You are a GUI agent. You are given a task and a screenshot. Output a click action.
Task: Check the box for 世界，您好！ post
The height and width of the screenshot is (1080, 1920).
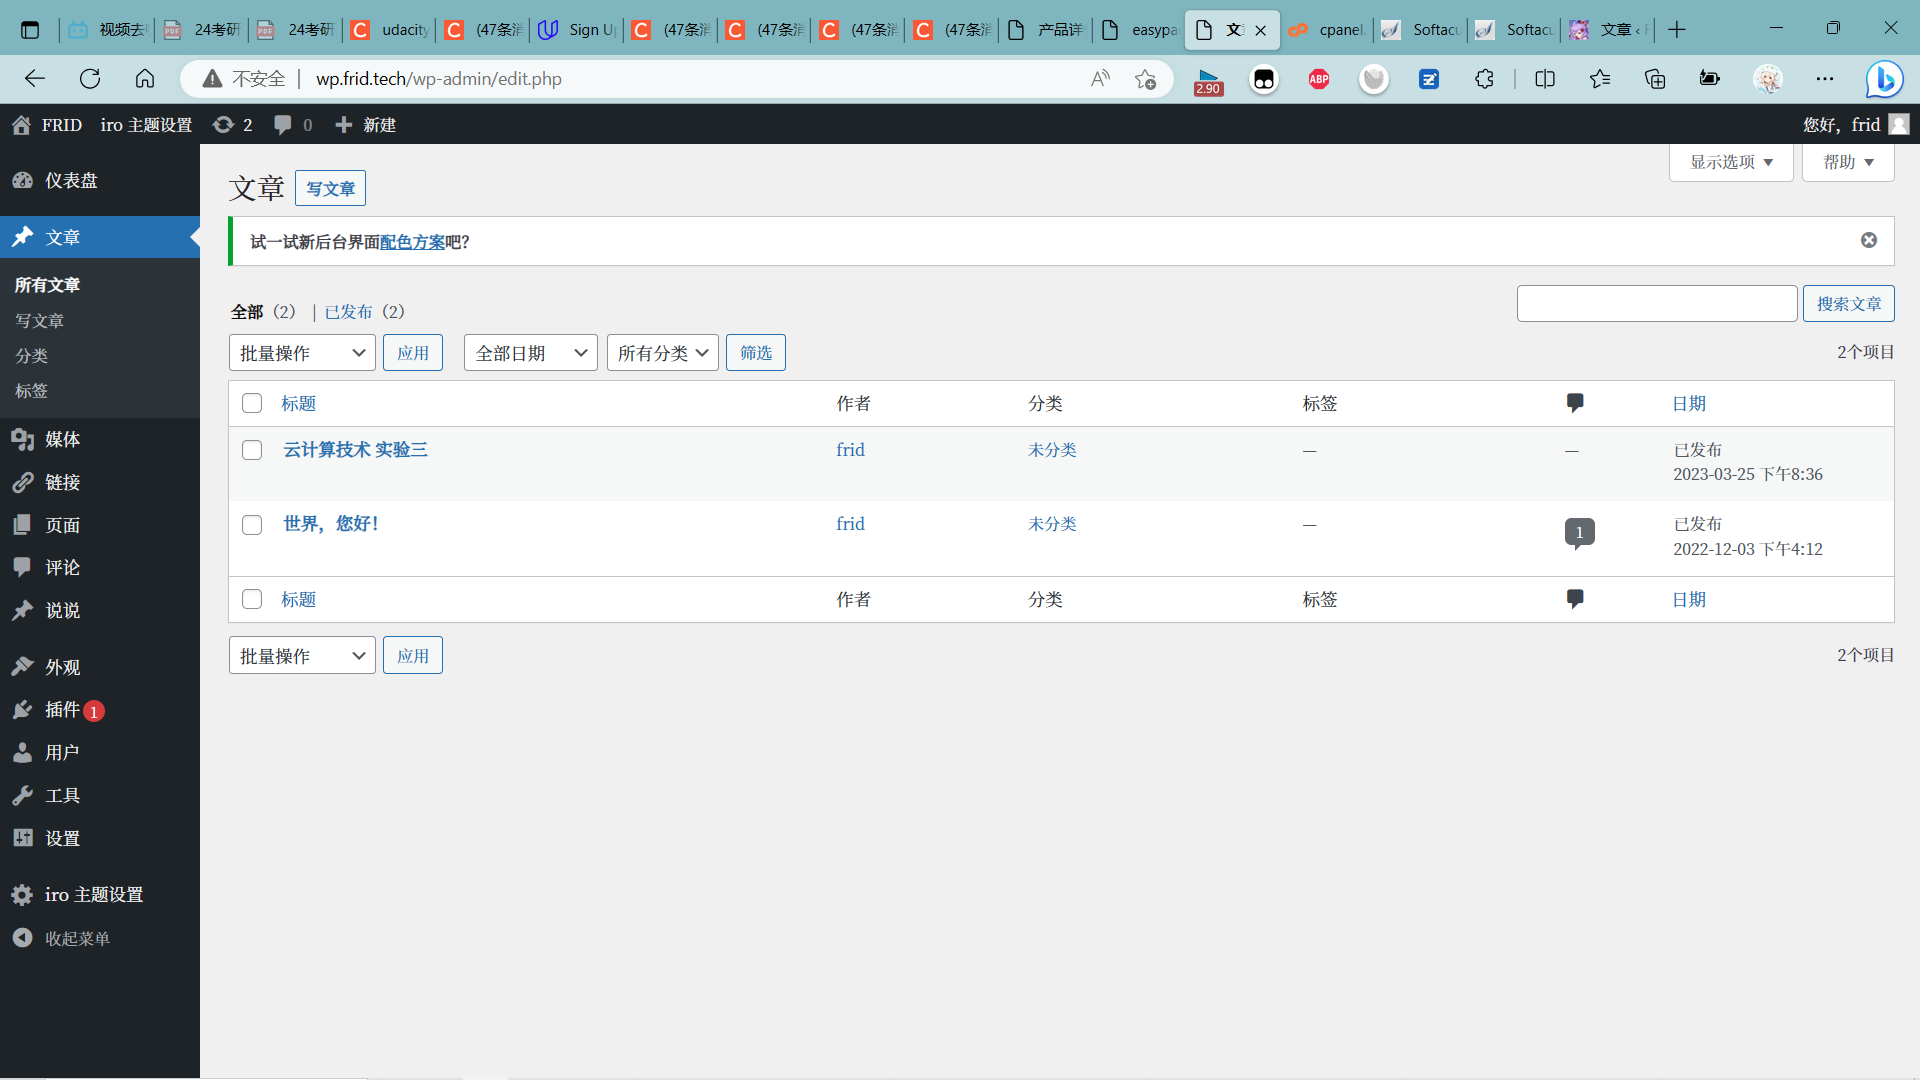[252, 525]
